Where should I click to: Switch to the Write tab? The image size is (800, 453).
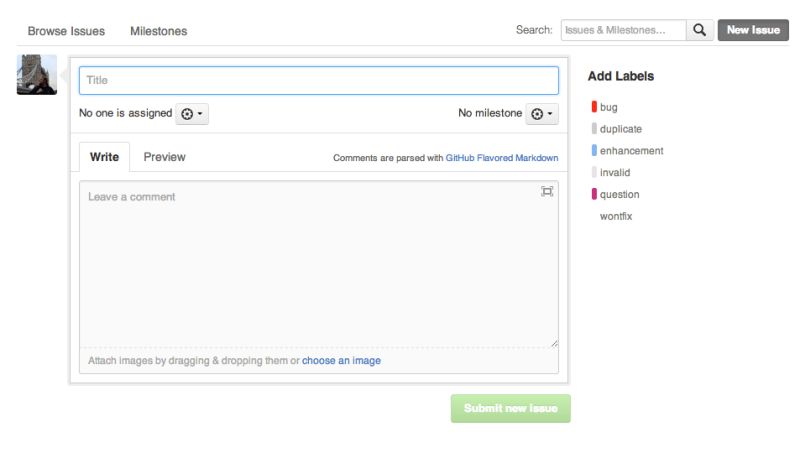tap(104, 157)
